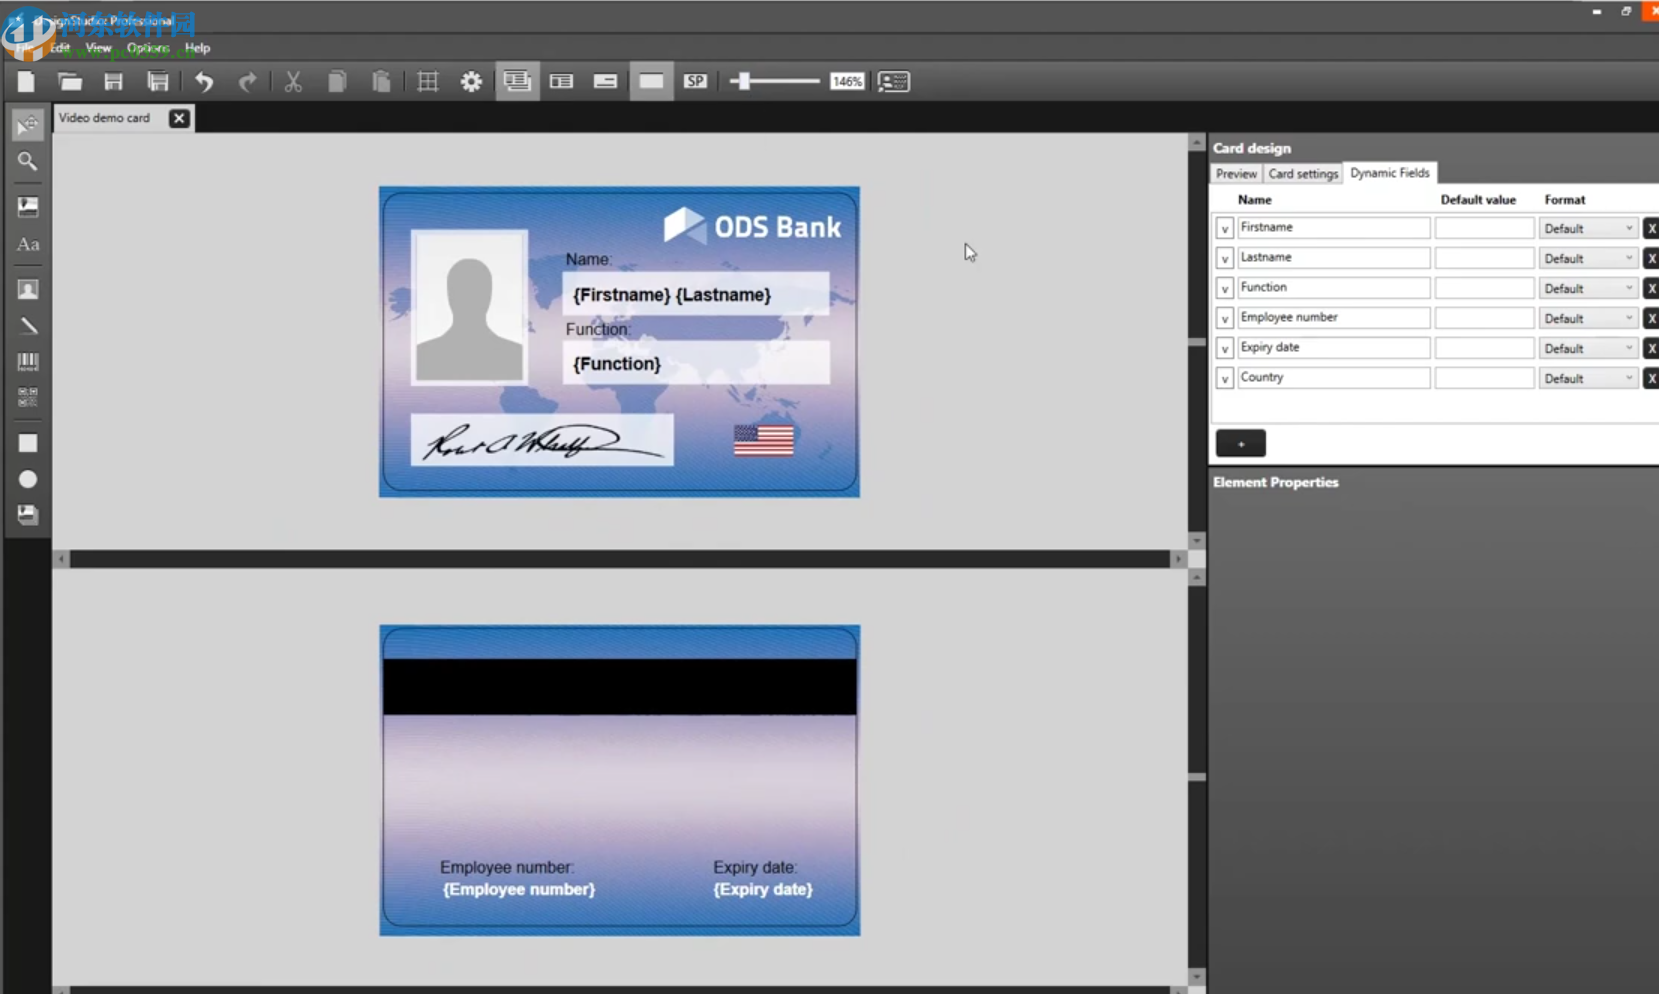The height and width of the screenshot is (994, 1659).
Task: Select the Text tool (Aa)
Action: 27,244
